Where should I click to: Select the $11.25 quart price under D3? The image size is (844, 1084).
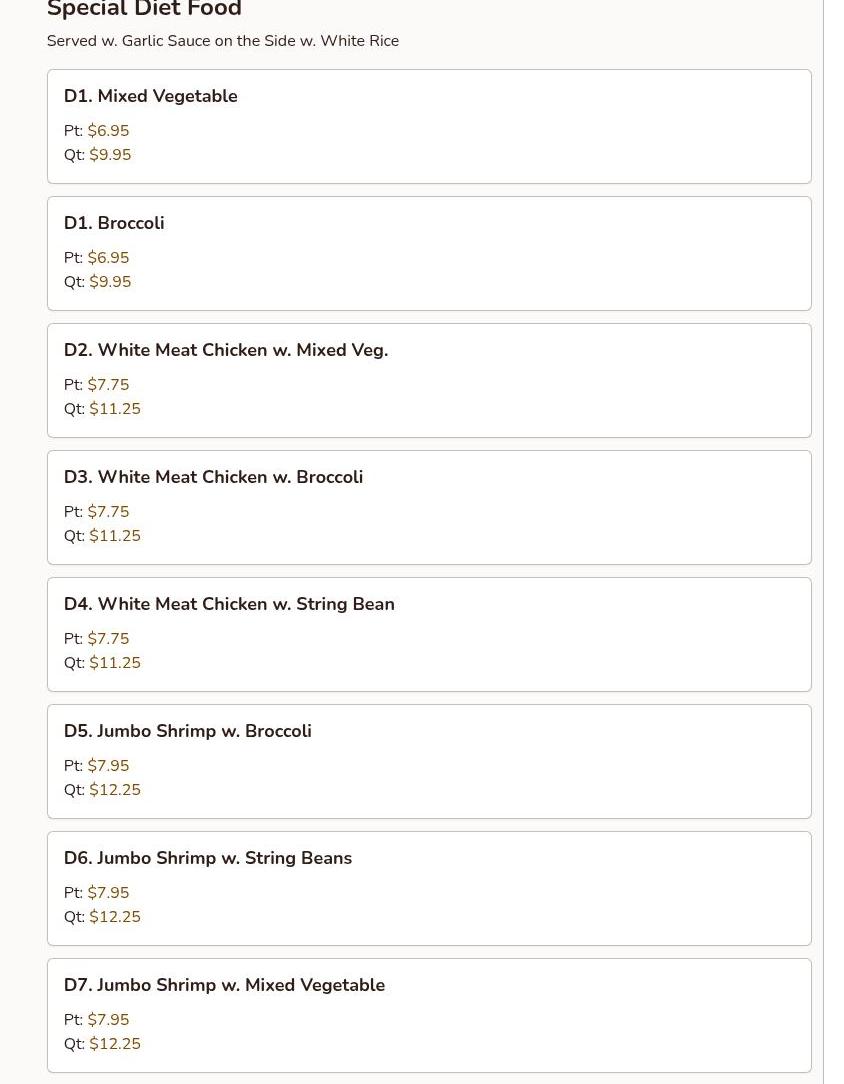pyautogui.click(x=115, y=536)
